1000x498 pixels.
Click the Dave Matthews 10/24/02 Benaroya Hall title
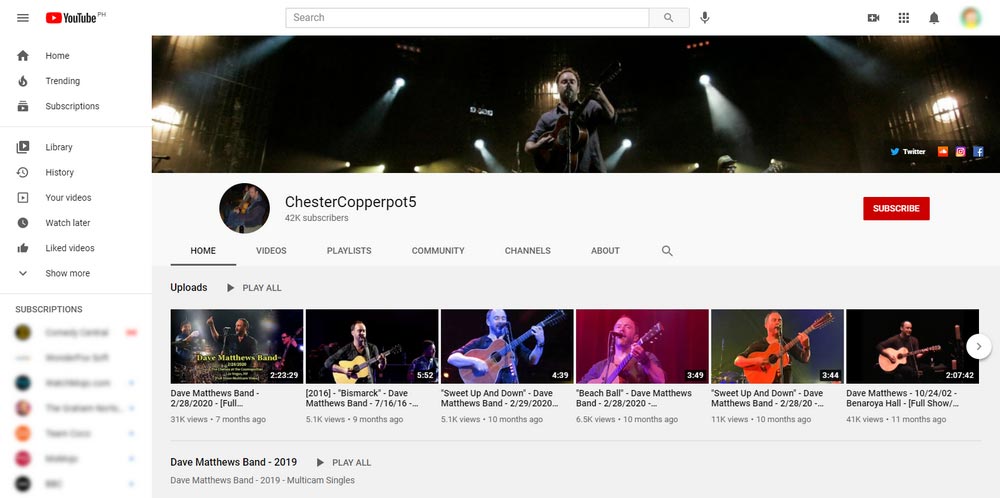click(902, 398)
